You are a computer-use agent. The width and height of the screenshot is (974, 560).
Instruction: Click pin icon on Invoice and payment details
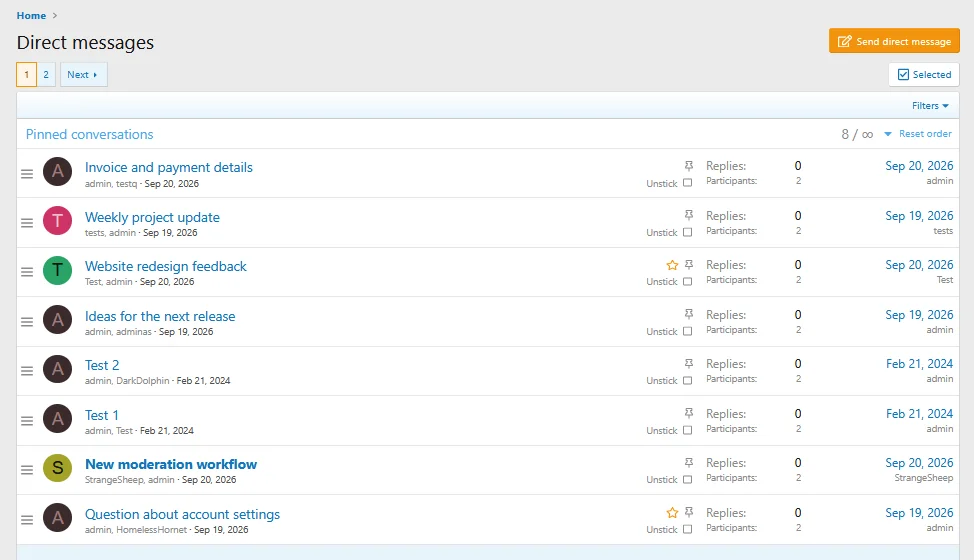[689, 166]
